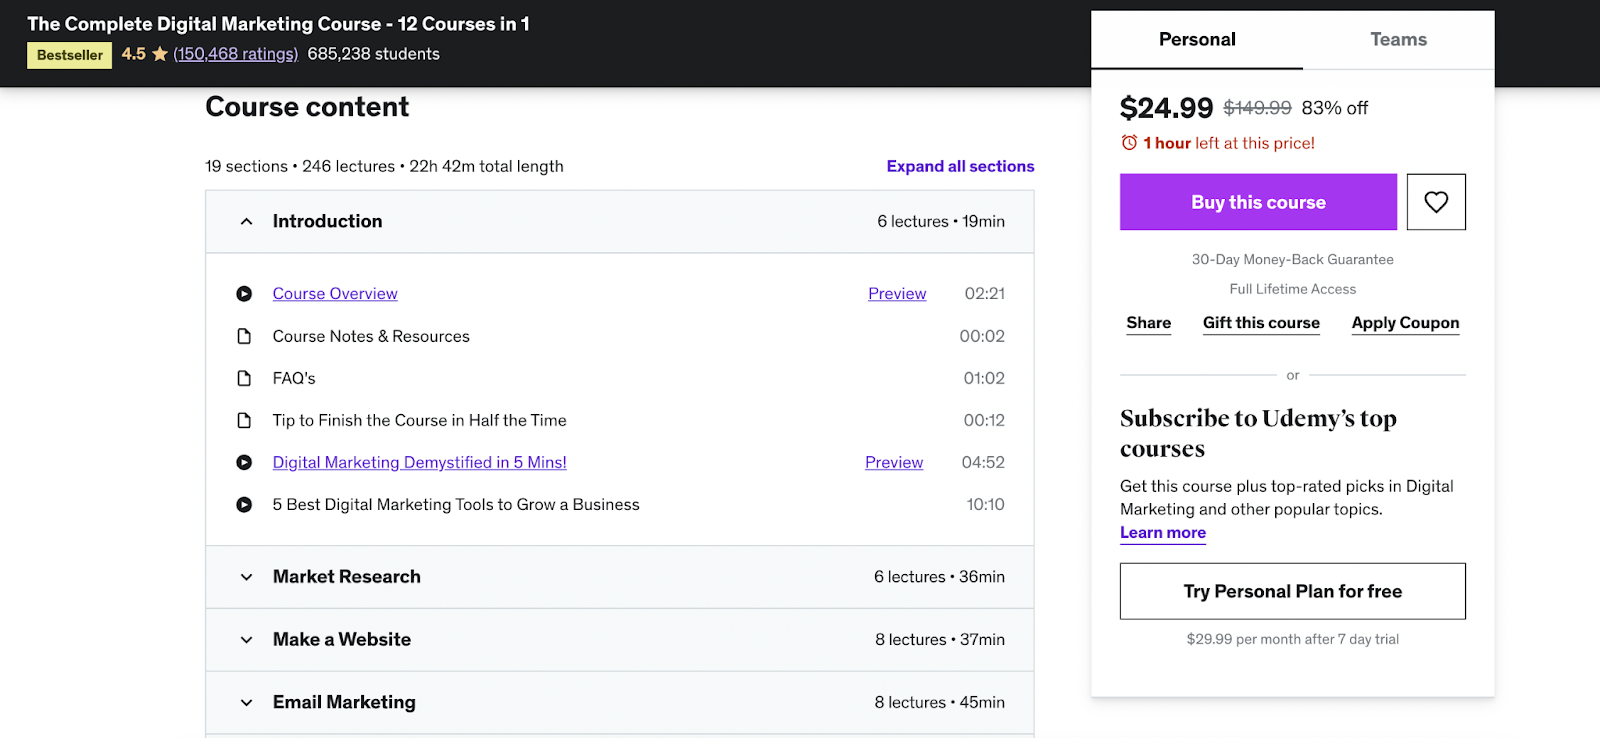
Task: Expand the Email Marketing section
Action: [620, 702]
